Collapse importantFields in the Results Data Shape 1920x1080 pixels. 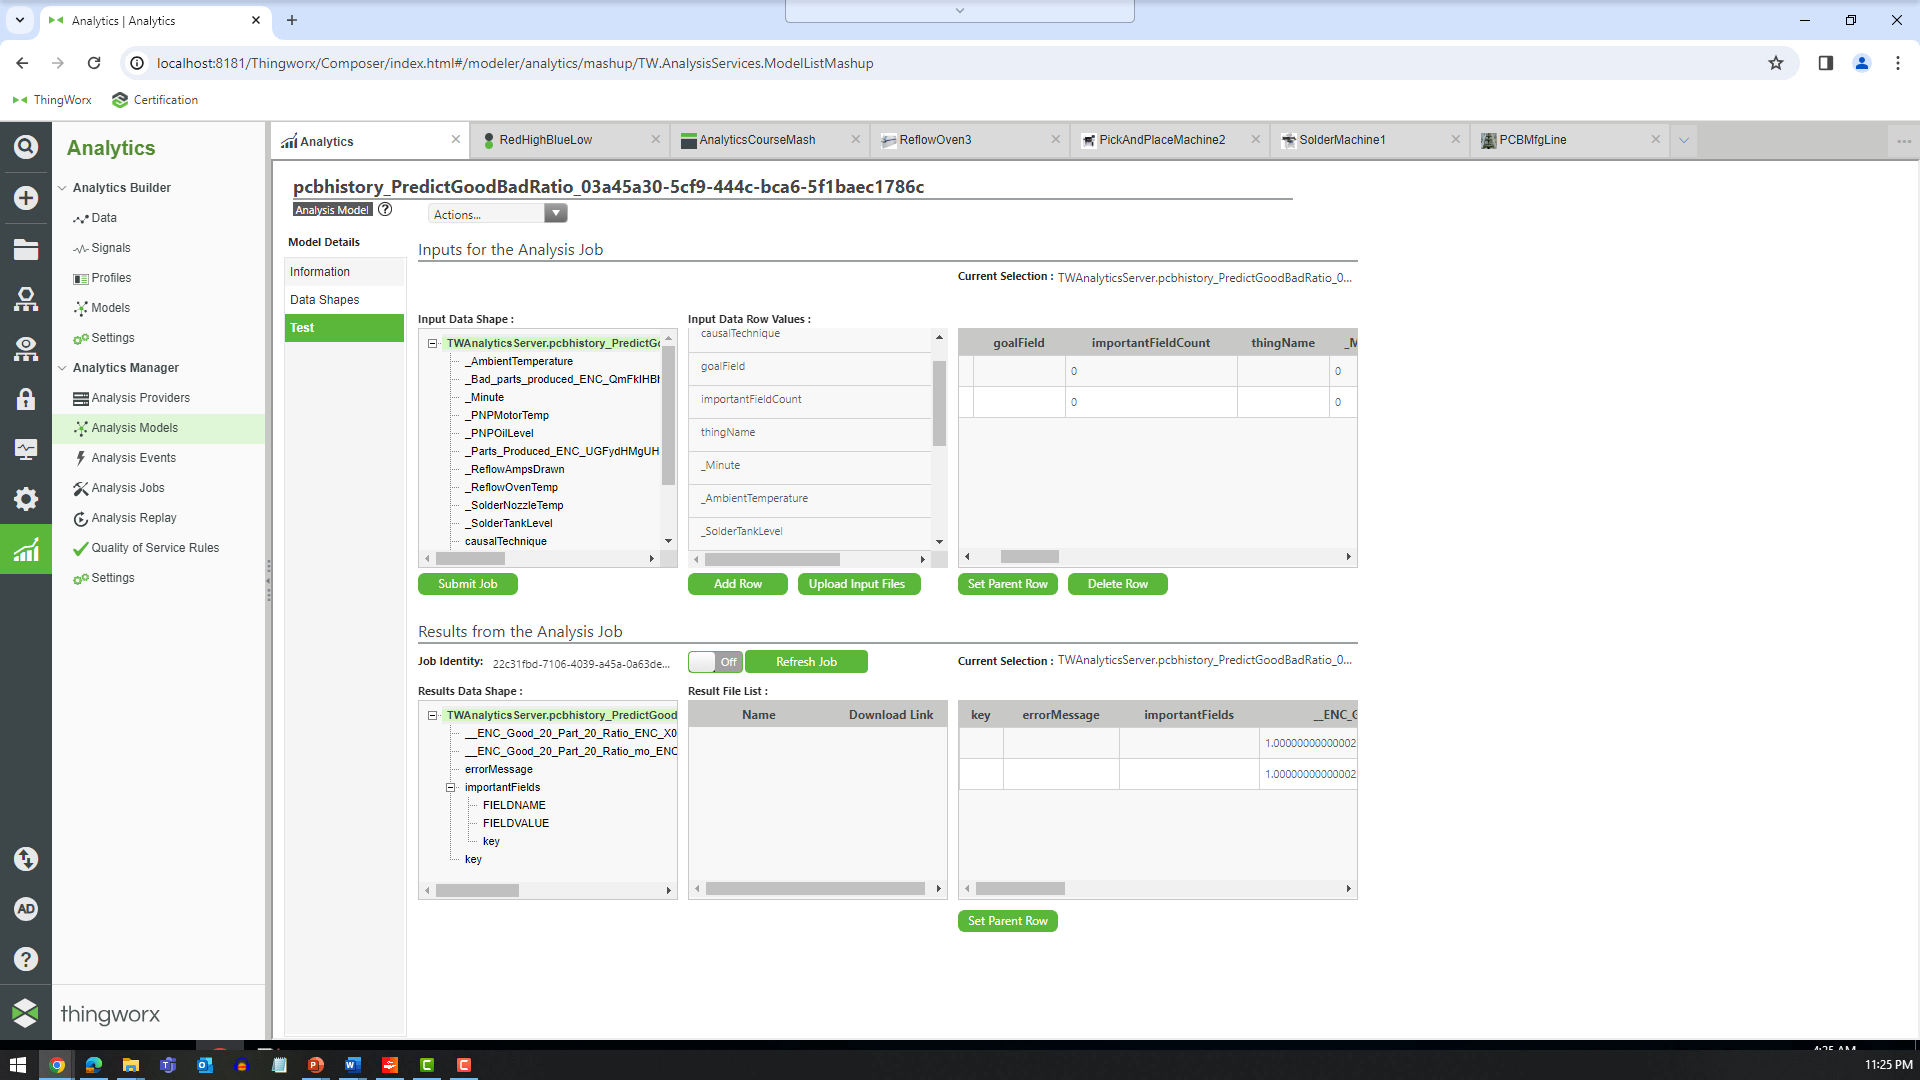[x=449, y=787]
